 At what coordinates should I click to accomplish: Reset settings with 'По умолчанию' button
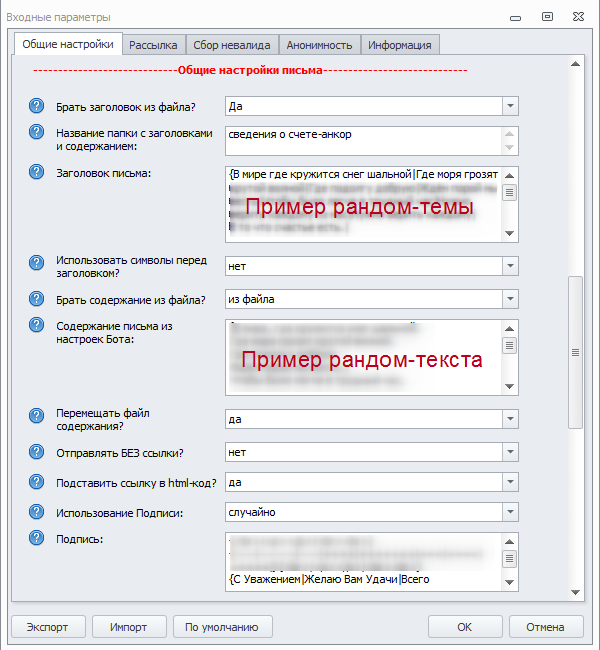tap(222, 627)
